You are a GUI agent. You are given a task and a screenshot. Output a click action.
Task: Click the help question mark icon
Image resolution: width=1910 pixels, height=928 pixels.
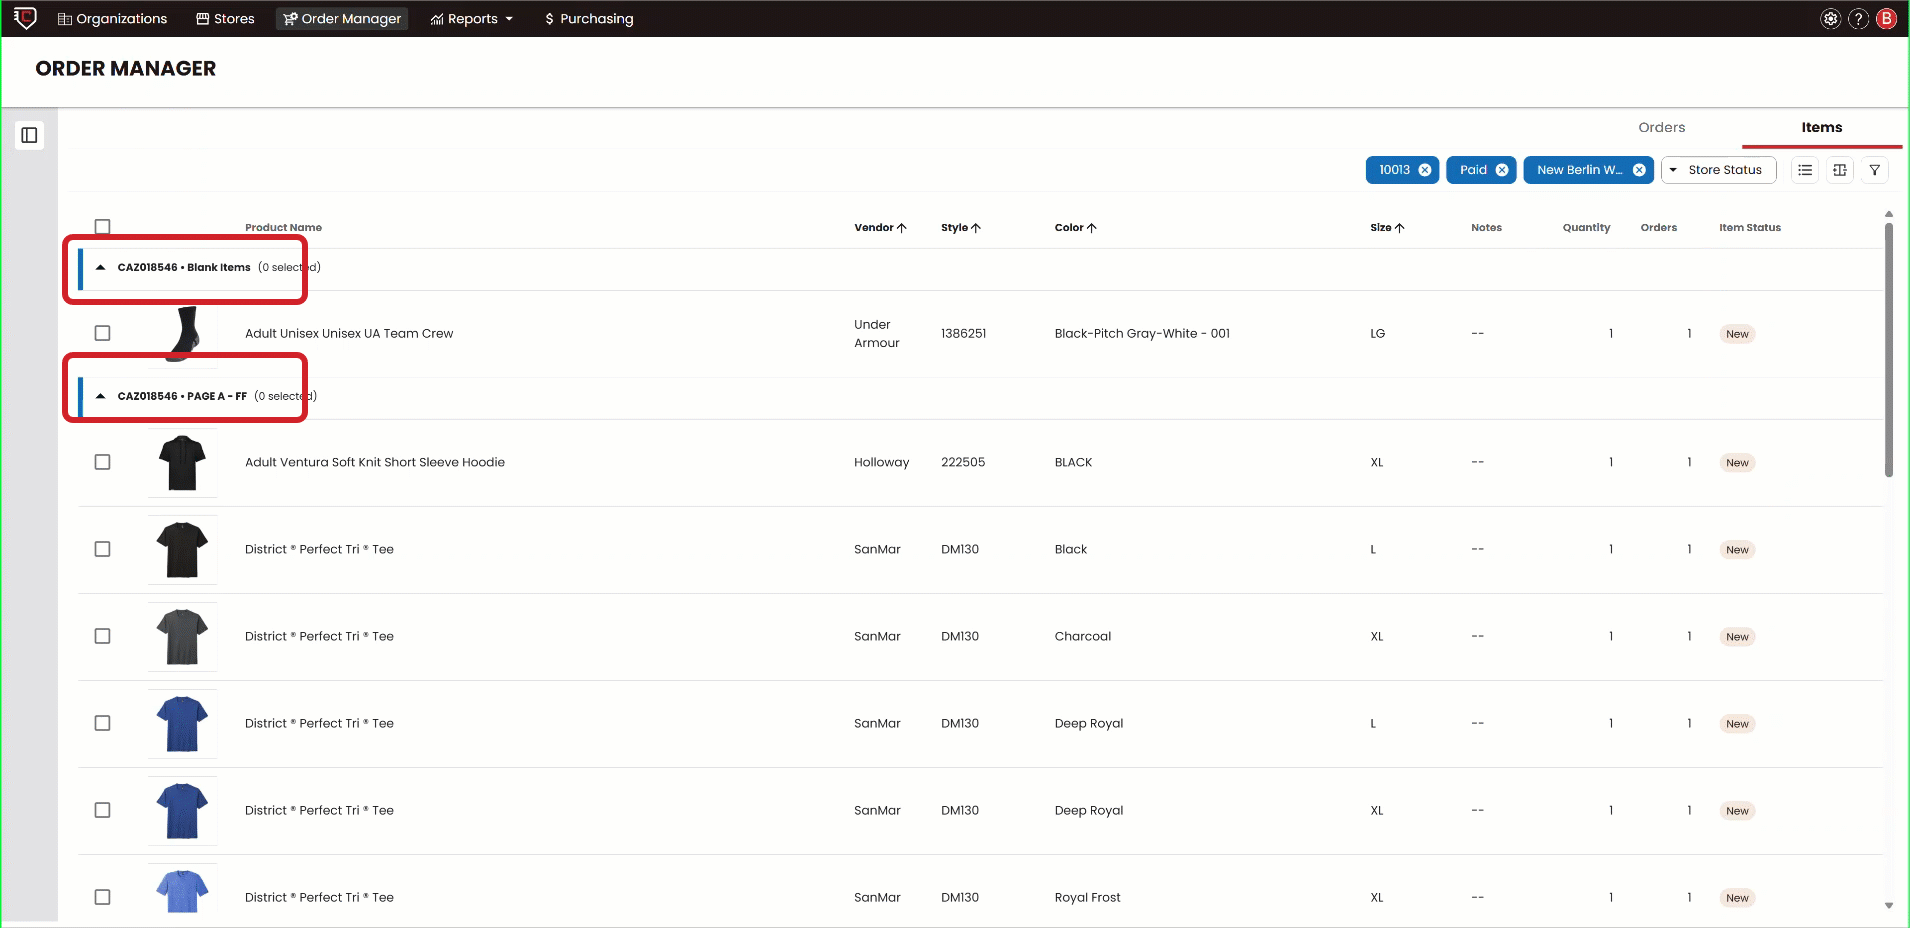pyautogui.click(x=1858, y=19)
